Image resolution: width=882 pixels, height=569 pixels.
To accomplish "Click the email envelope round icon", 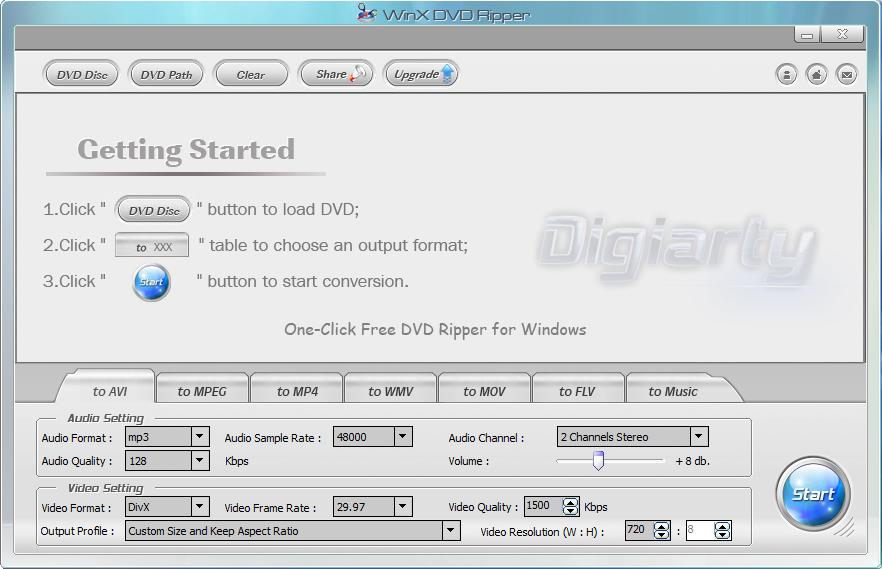I will (x=846, y=74).
